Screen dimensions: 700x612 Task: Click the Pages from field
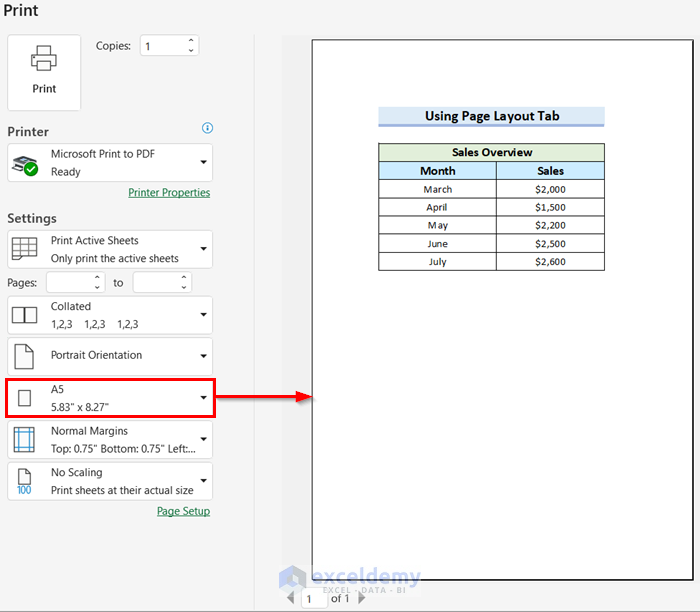pos(70,283)
